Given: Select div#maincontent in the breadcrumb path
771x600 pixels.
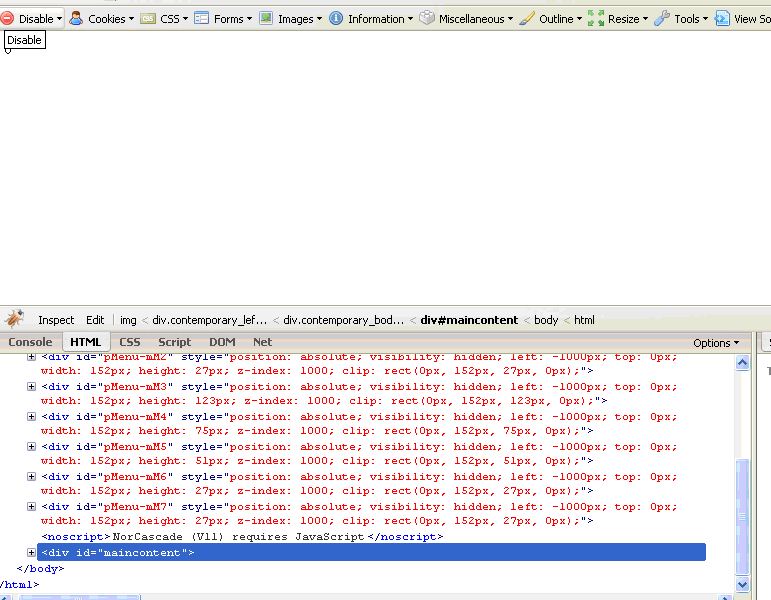Looking at the screenshot, I should click(469, 320).
